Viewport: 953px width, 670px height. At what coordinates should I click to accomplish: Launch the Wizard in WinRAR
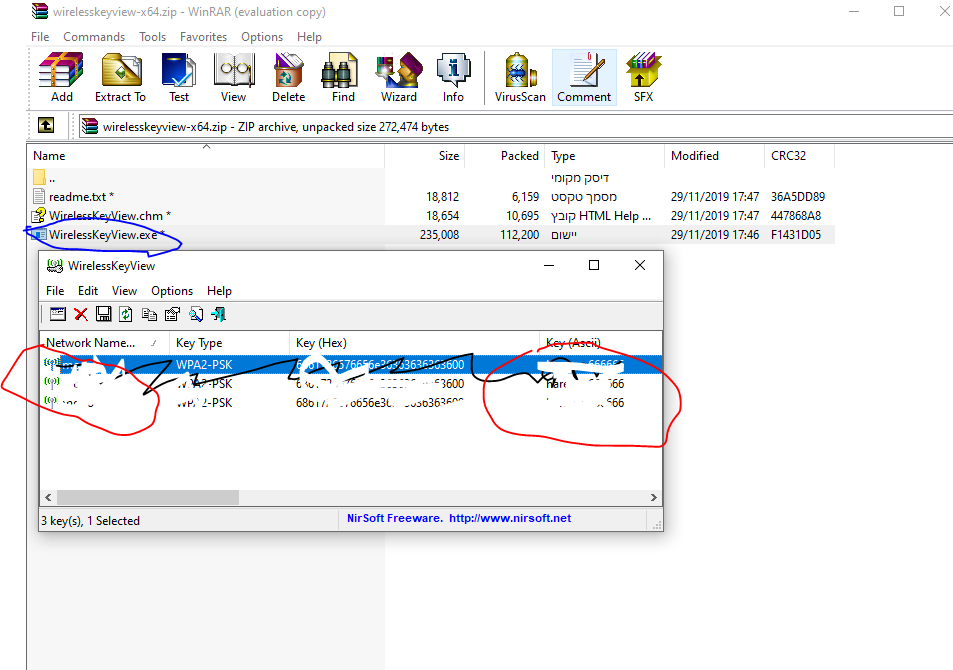pos(399,78)
